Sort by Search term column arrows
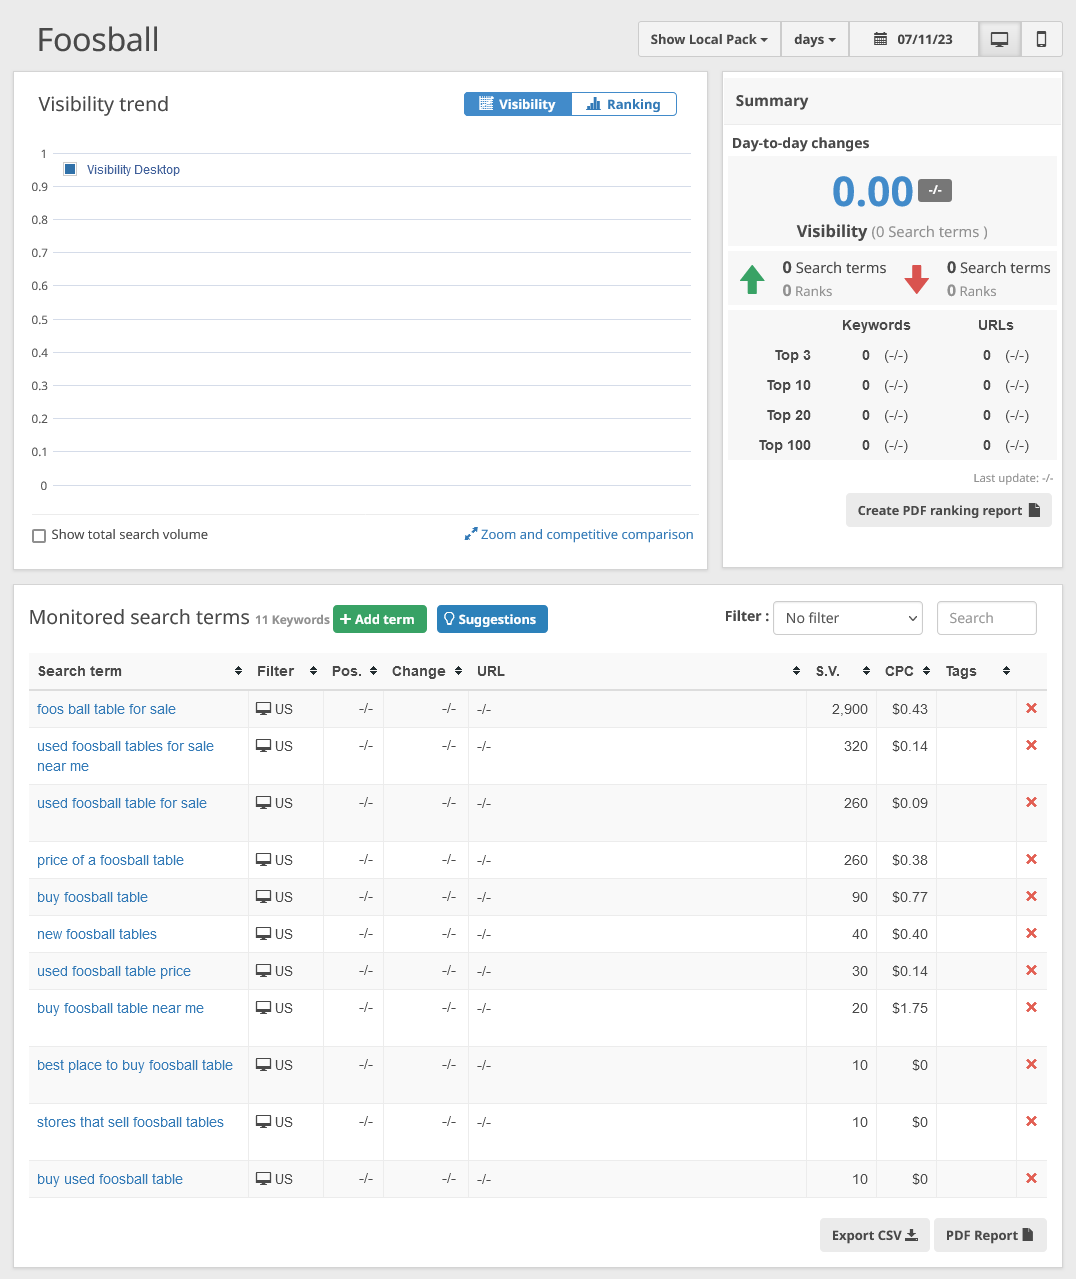This screenshot has width=1076, height=1279. tap(238, 671)
